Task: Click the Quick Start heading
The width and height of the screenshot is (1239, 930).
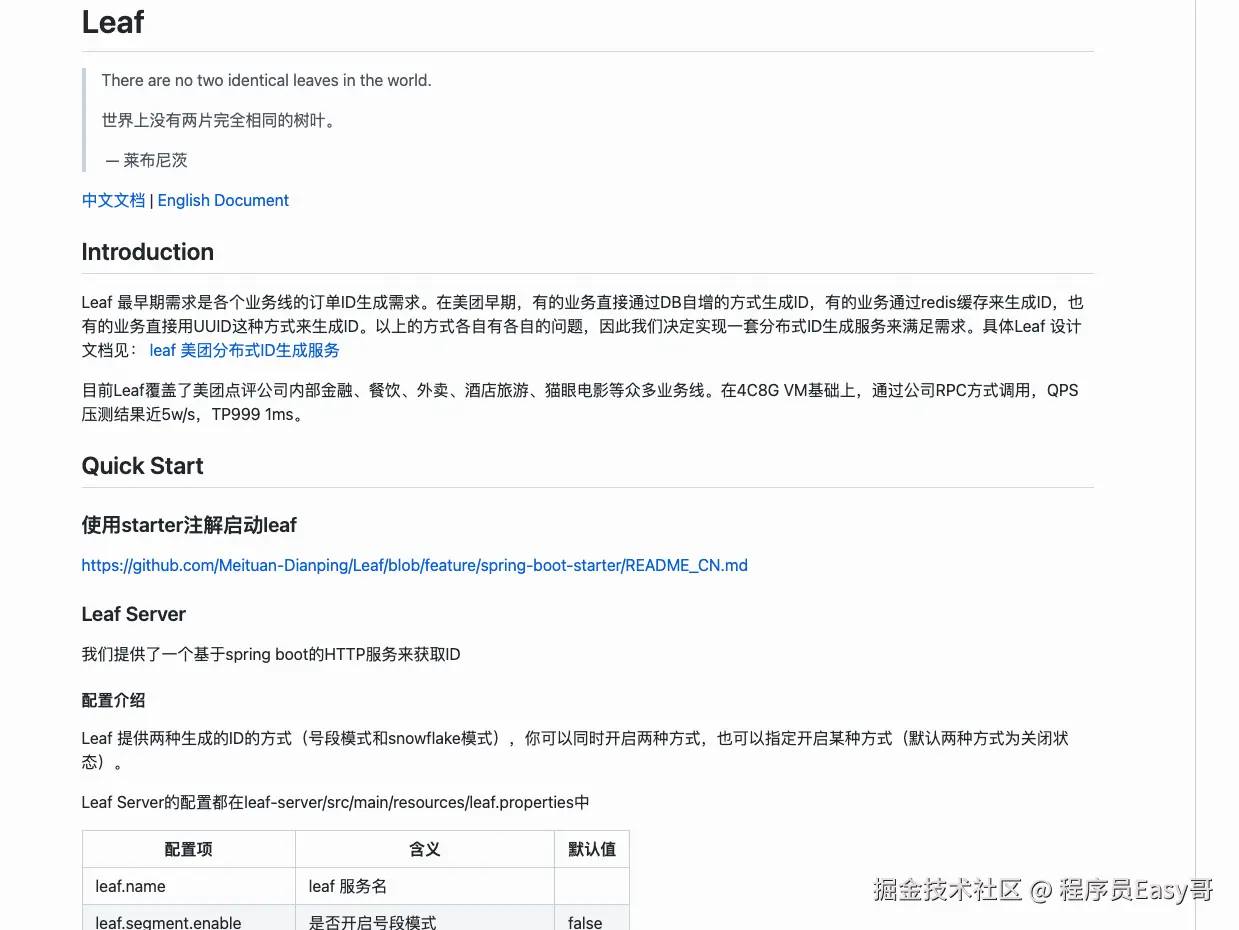Action: (x=142, y=466)
